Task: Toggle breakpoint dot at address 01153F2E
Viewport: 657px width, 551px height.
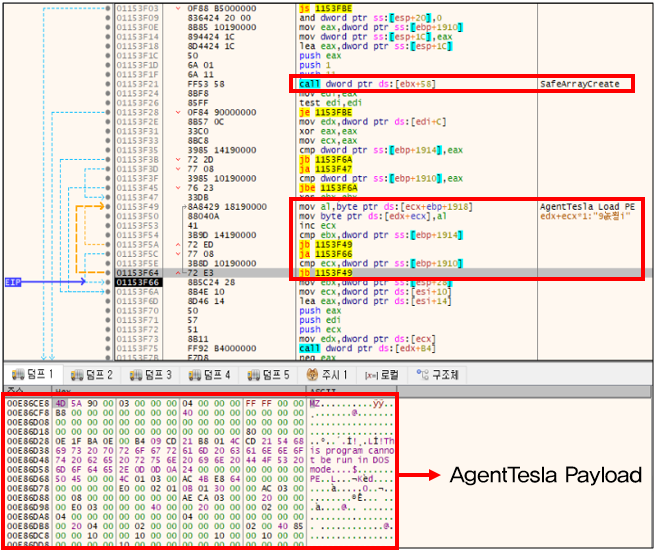Action: tap(108, 122)
